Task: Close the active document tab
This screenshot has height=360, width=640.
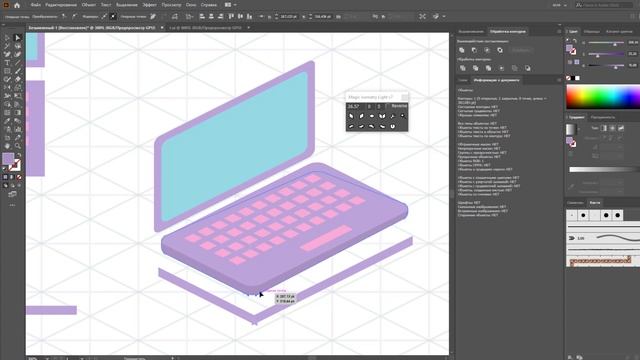Action: 162,28
